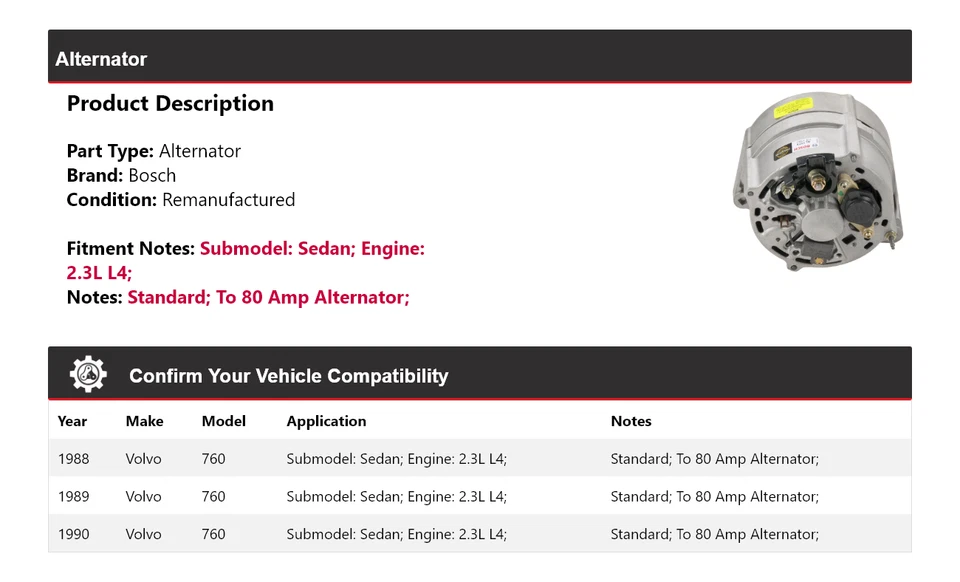Click the Make column header

[x=144, y=421]
